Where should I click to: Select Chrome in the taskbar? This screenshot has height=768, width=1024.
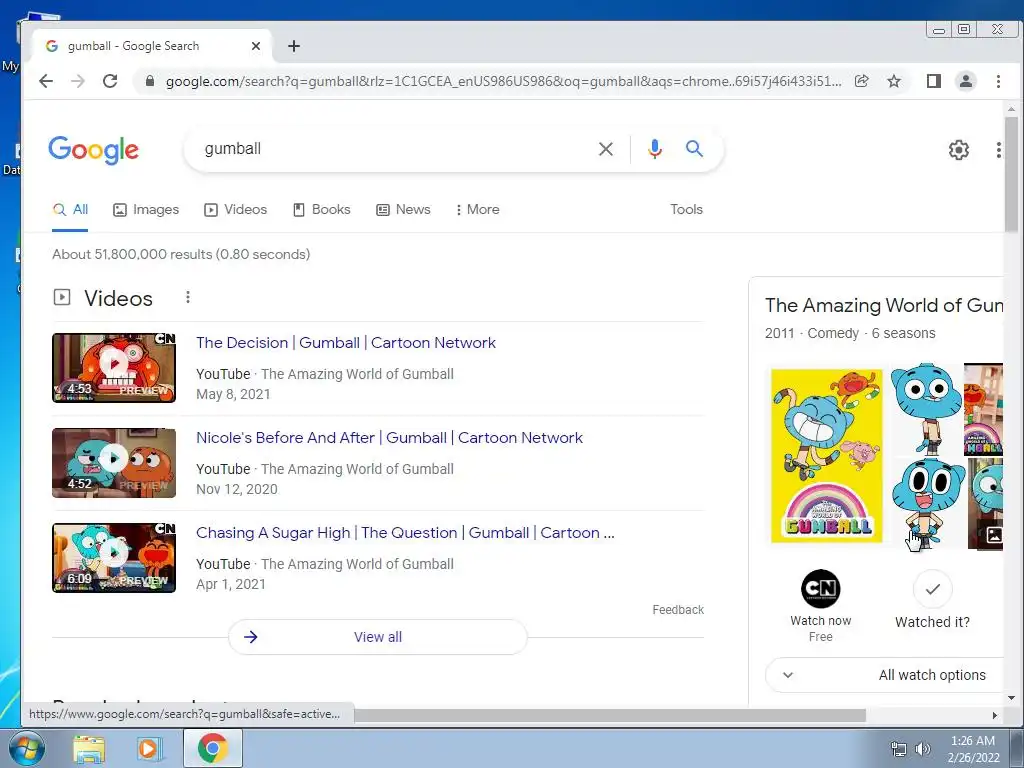(x=213, y=748)
